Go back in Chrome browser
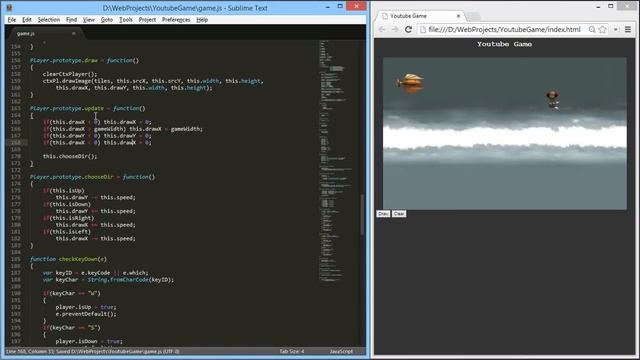 pyautogui.click(x=382, y=29)
